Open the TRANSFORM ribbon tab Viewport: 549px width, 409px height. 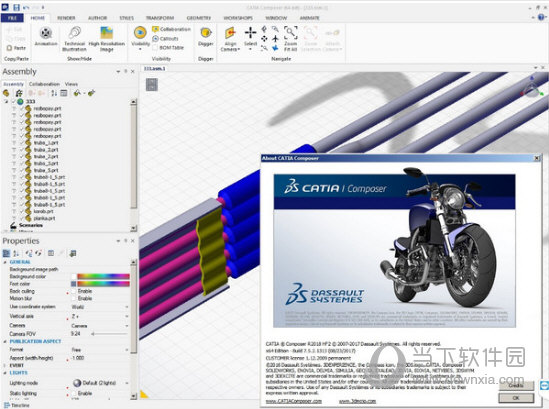pyautogui.click(x=160, y=18)
